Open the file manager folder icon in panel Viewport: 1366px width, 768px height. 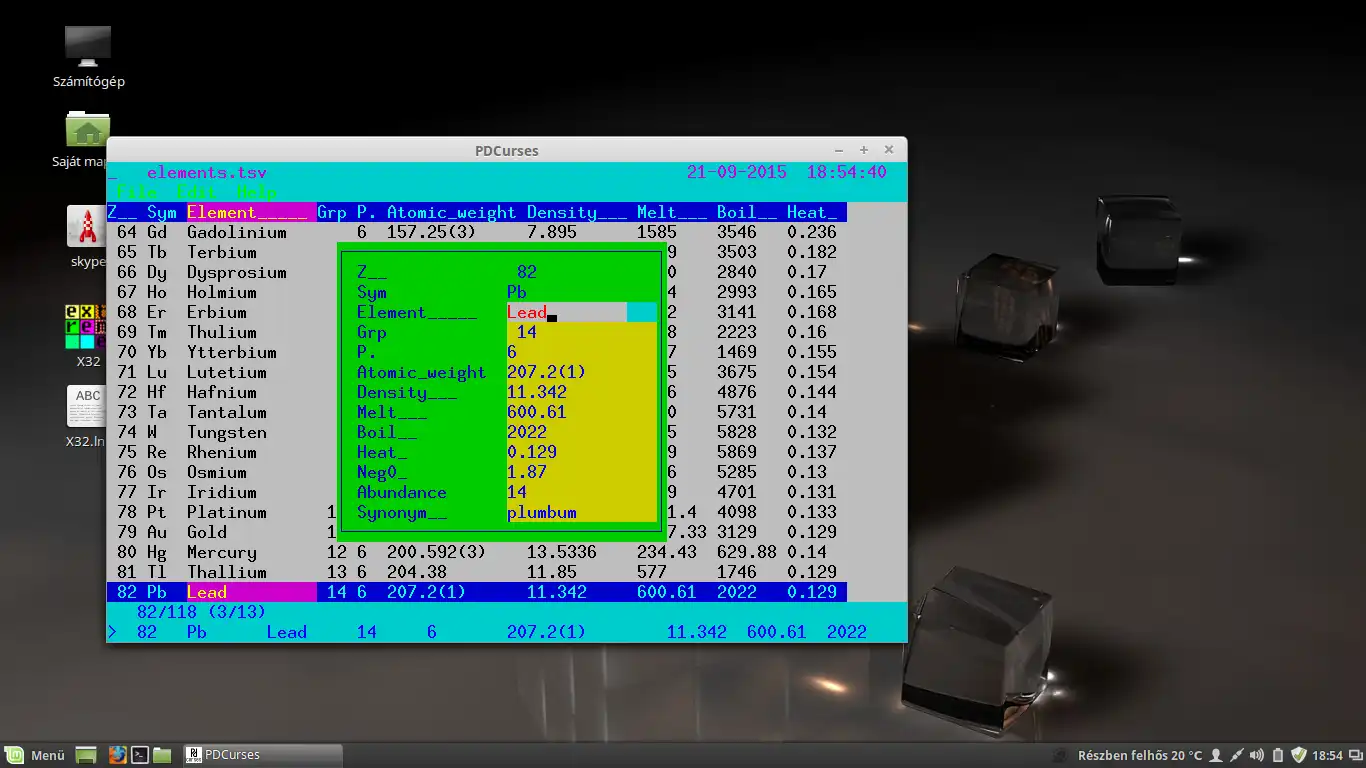tap(162, 755)
